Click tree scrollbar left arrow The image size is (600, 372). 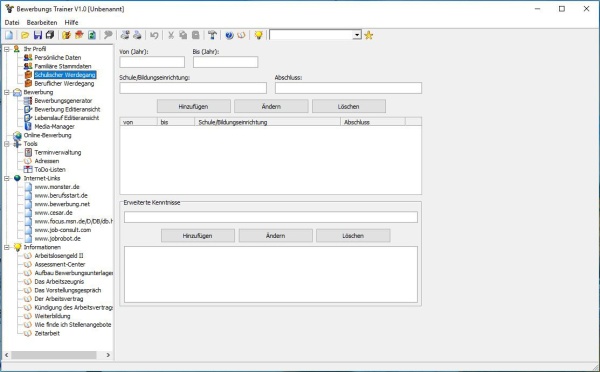[6, 355]
